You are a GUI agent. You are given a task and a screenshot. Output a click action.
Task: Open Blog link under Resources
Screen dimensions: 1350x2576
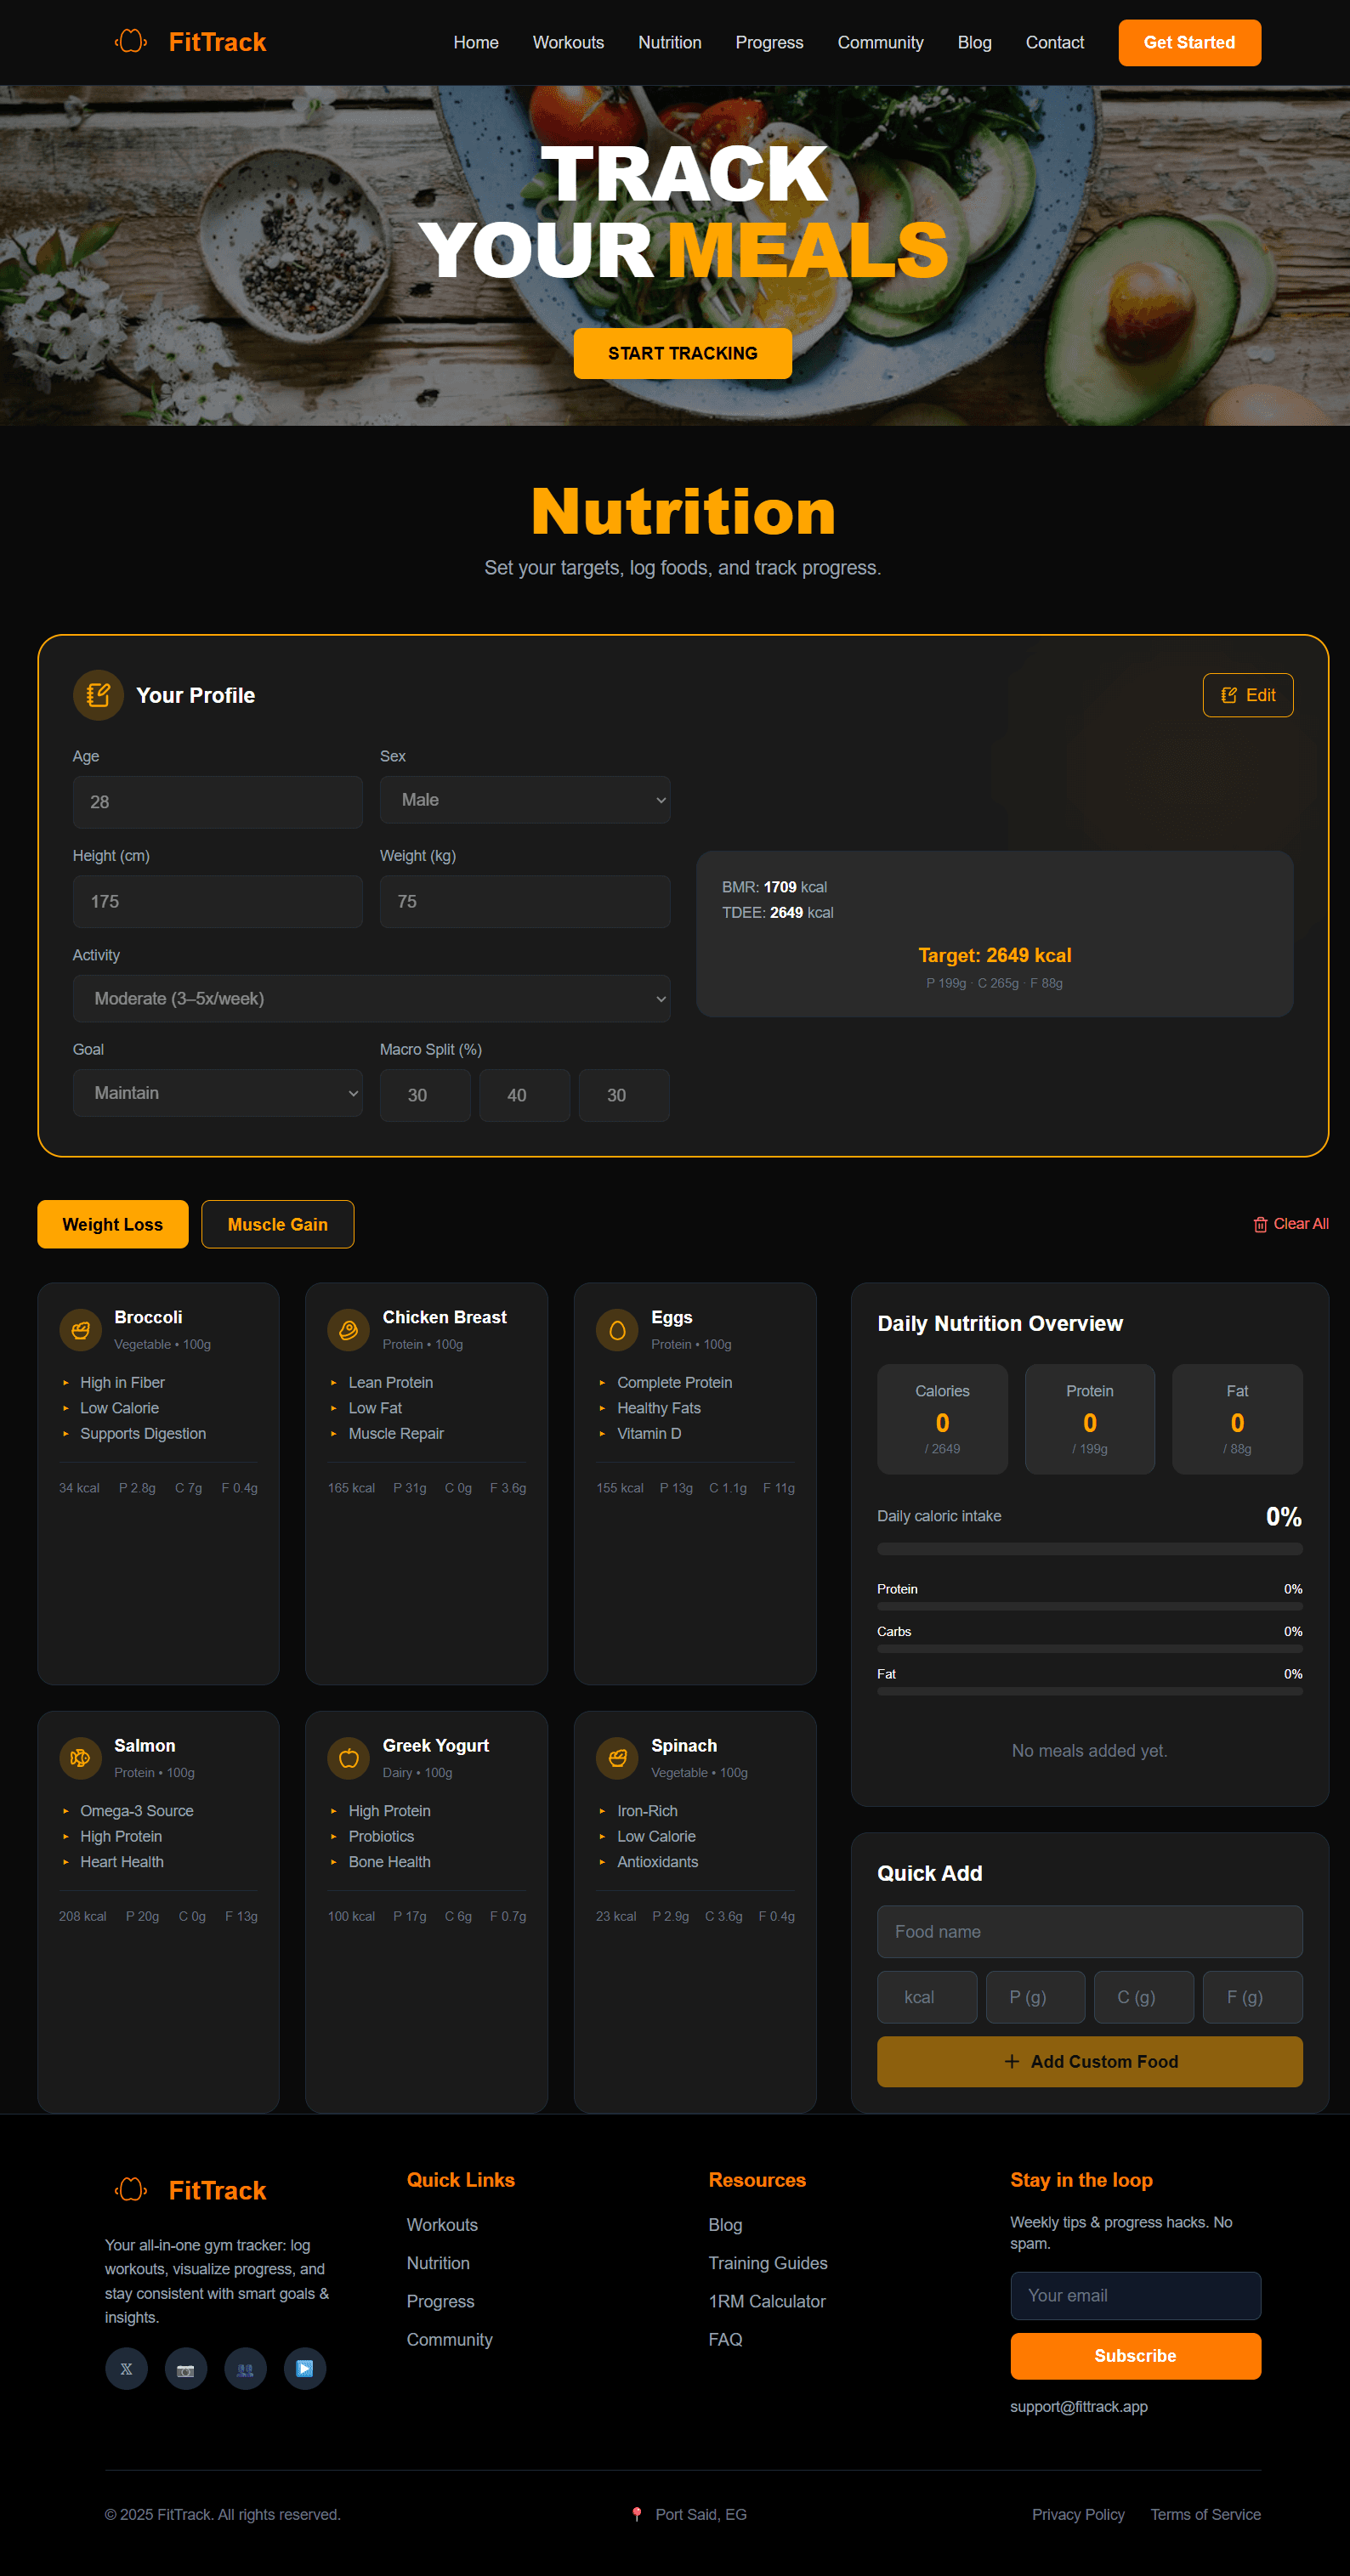pyautogui.click(x=725, y=2225)
